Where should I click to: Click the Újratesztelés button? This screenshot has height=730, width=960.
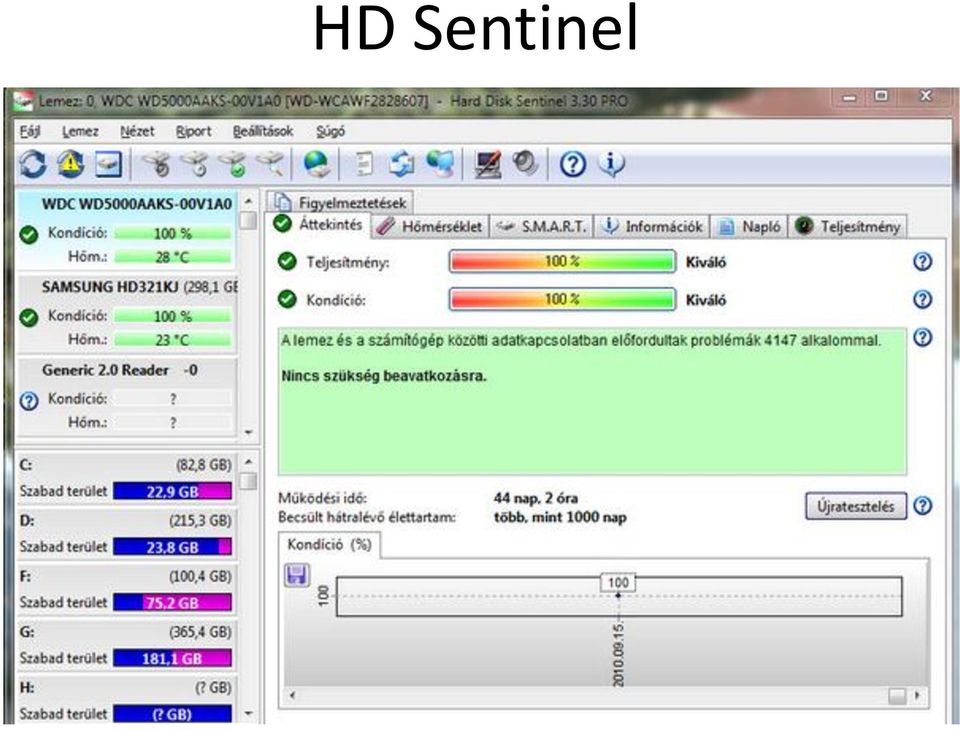[x=855, y=506]
